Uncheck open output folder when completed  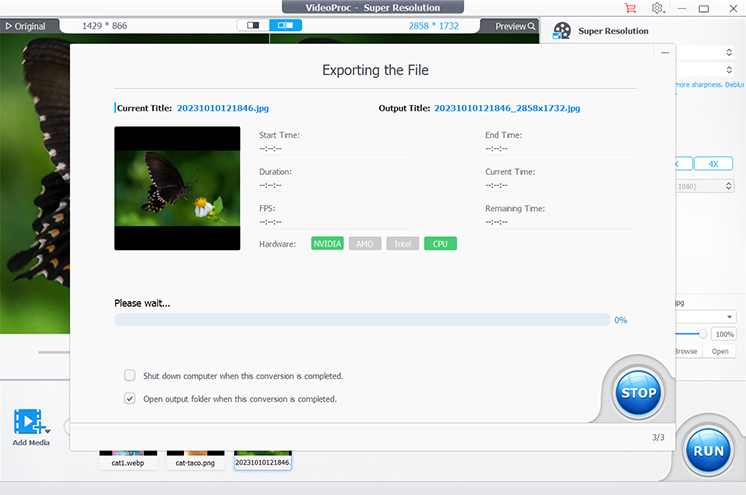pyautogui.click(x=129, y=398)
